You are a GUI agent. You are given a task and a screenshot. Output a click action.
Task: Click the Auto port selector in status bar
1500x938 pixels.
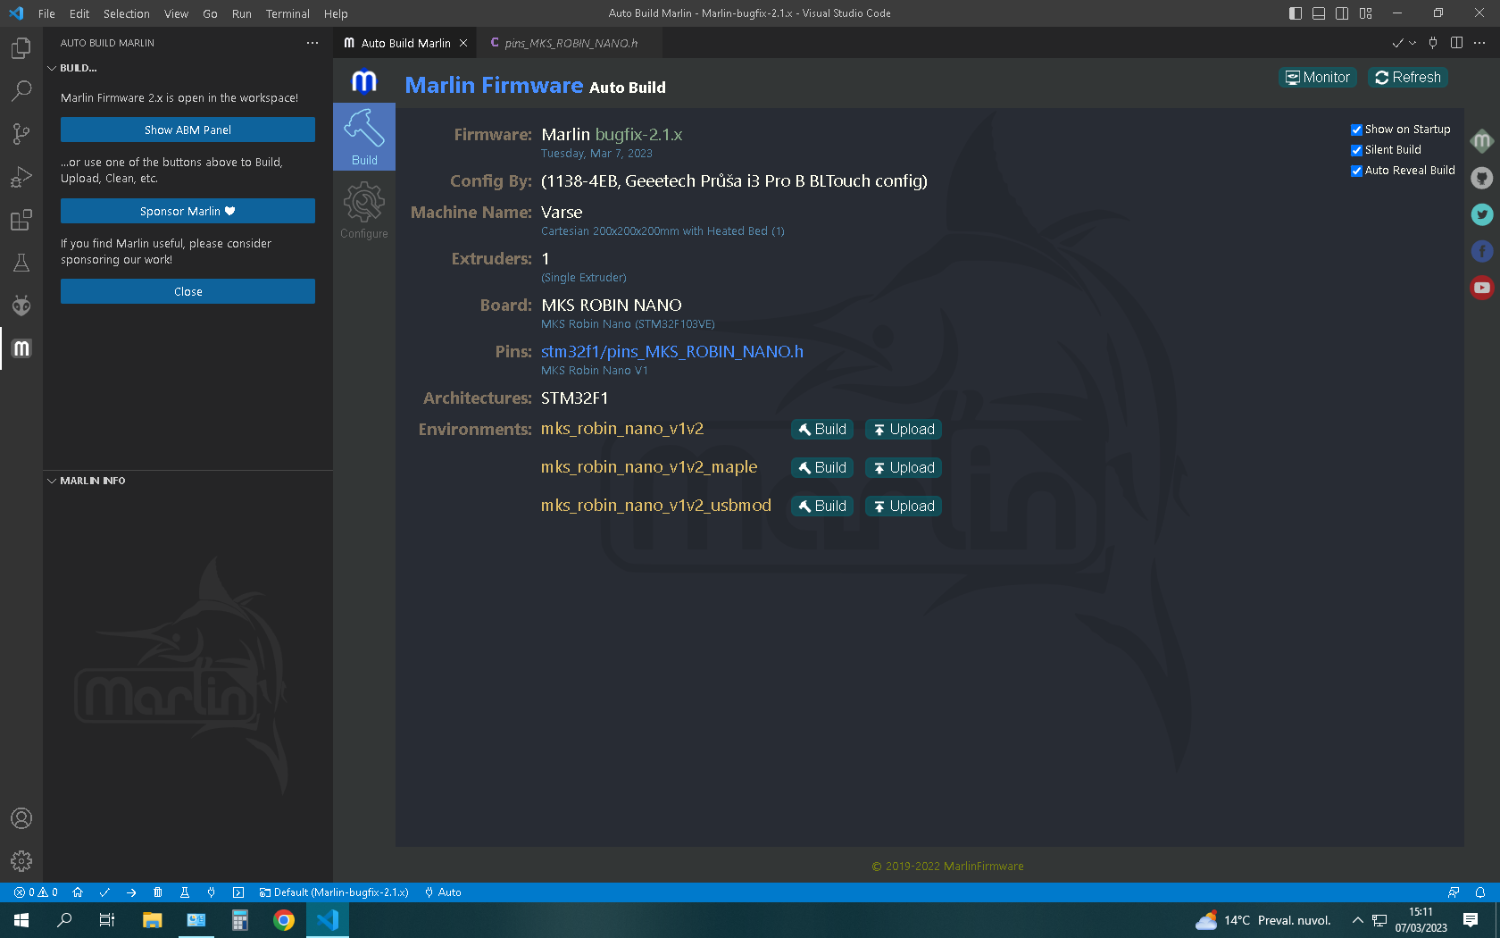click(443, 892)
